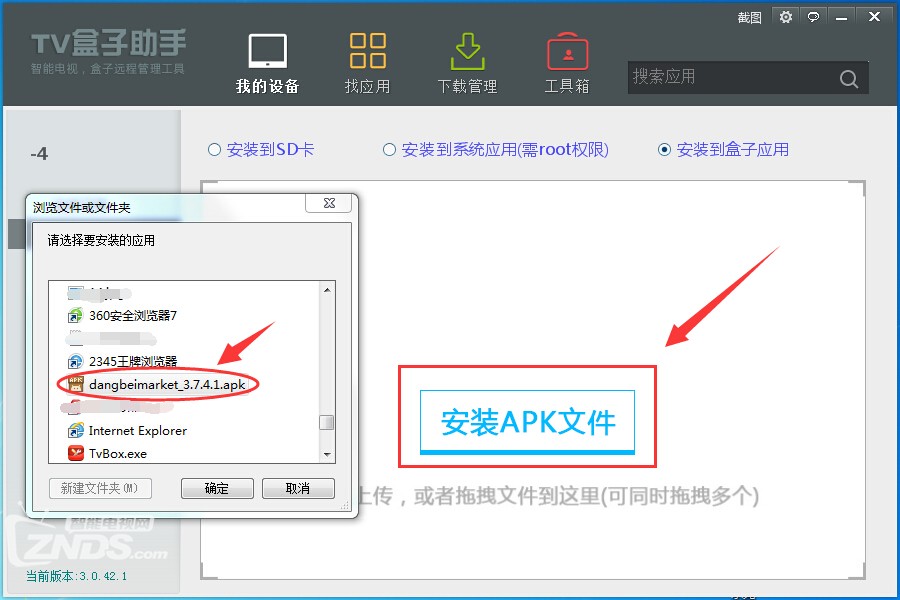Click the 截图 screenshot tool
Viewport: 900px width, 600px height.
[x=748, y=17]
